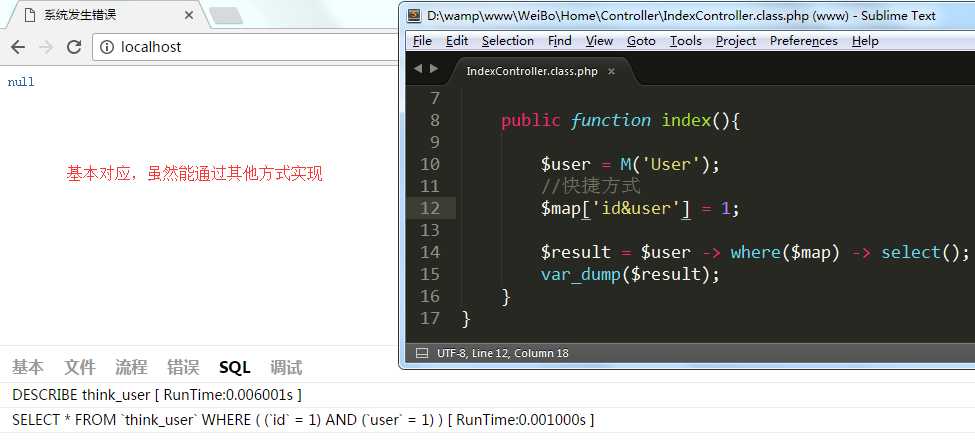Screen dimensions: 975x440
Task: Click the localhost address bar
Action: pyautogui.click(x=246, y=47)
